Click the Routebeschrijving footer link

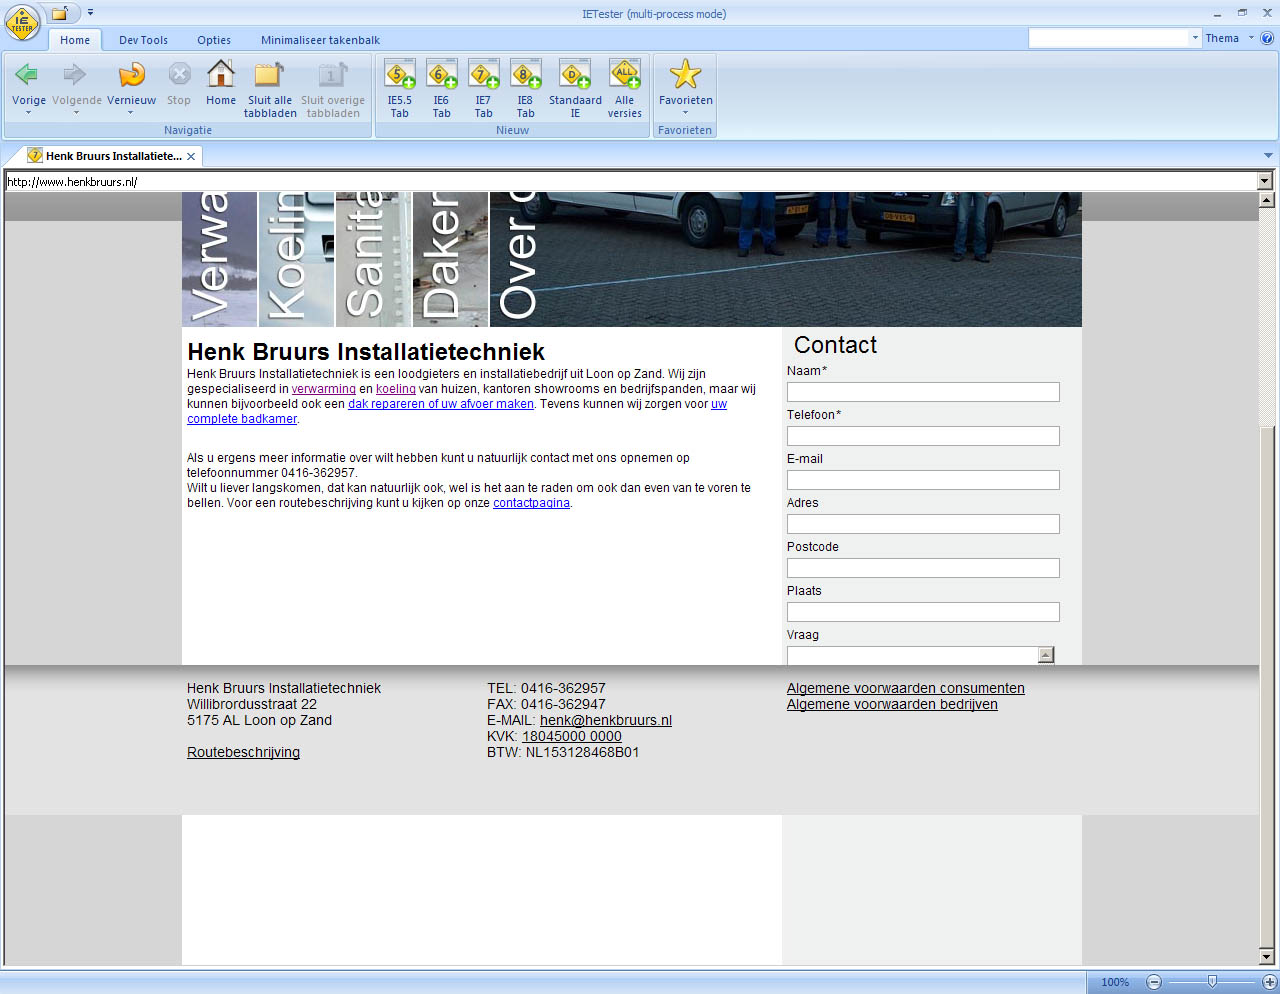pyautogui.click(x=243, y=752)
